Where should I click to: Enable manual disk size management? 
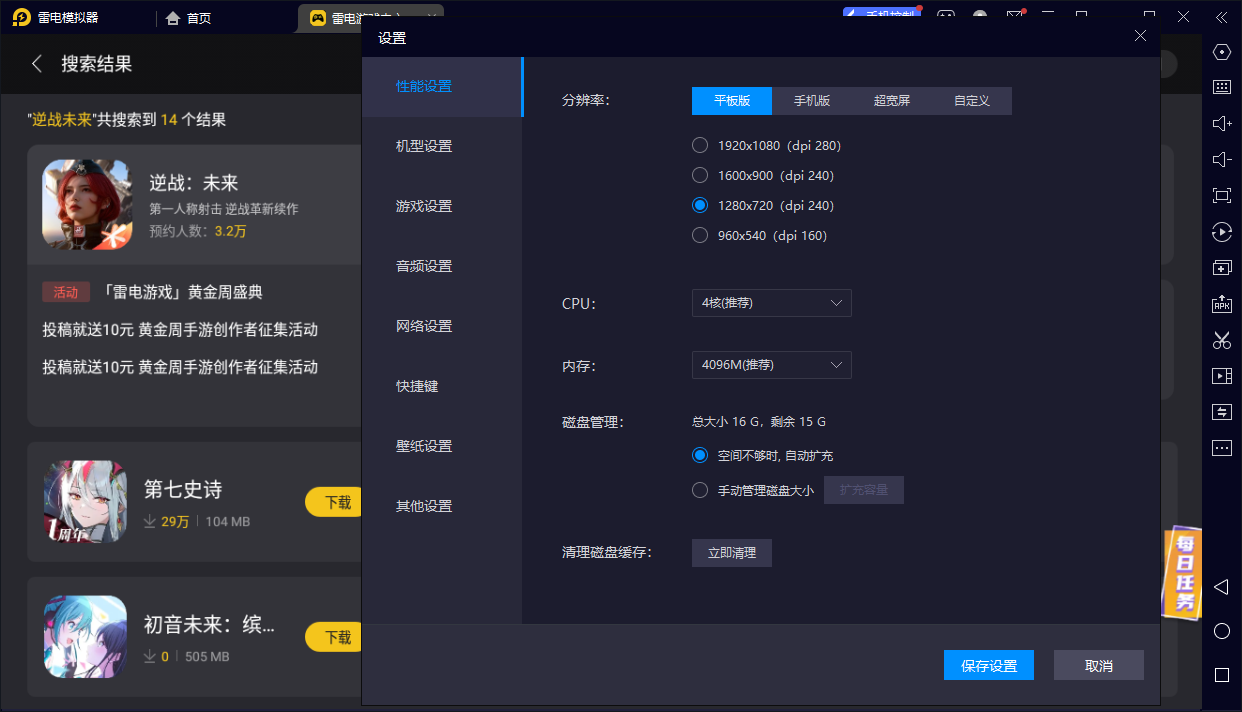(x=700, y=489)
